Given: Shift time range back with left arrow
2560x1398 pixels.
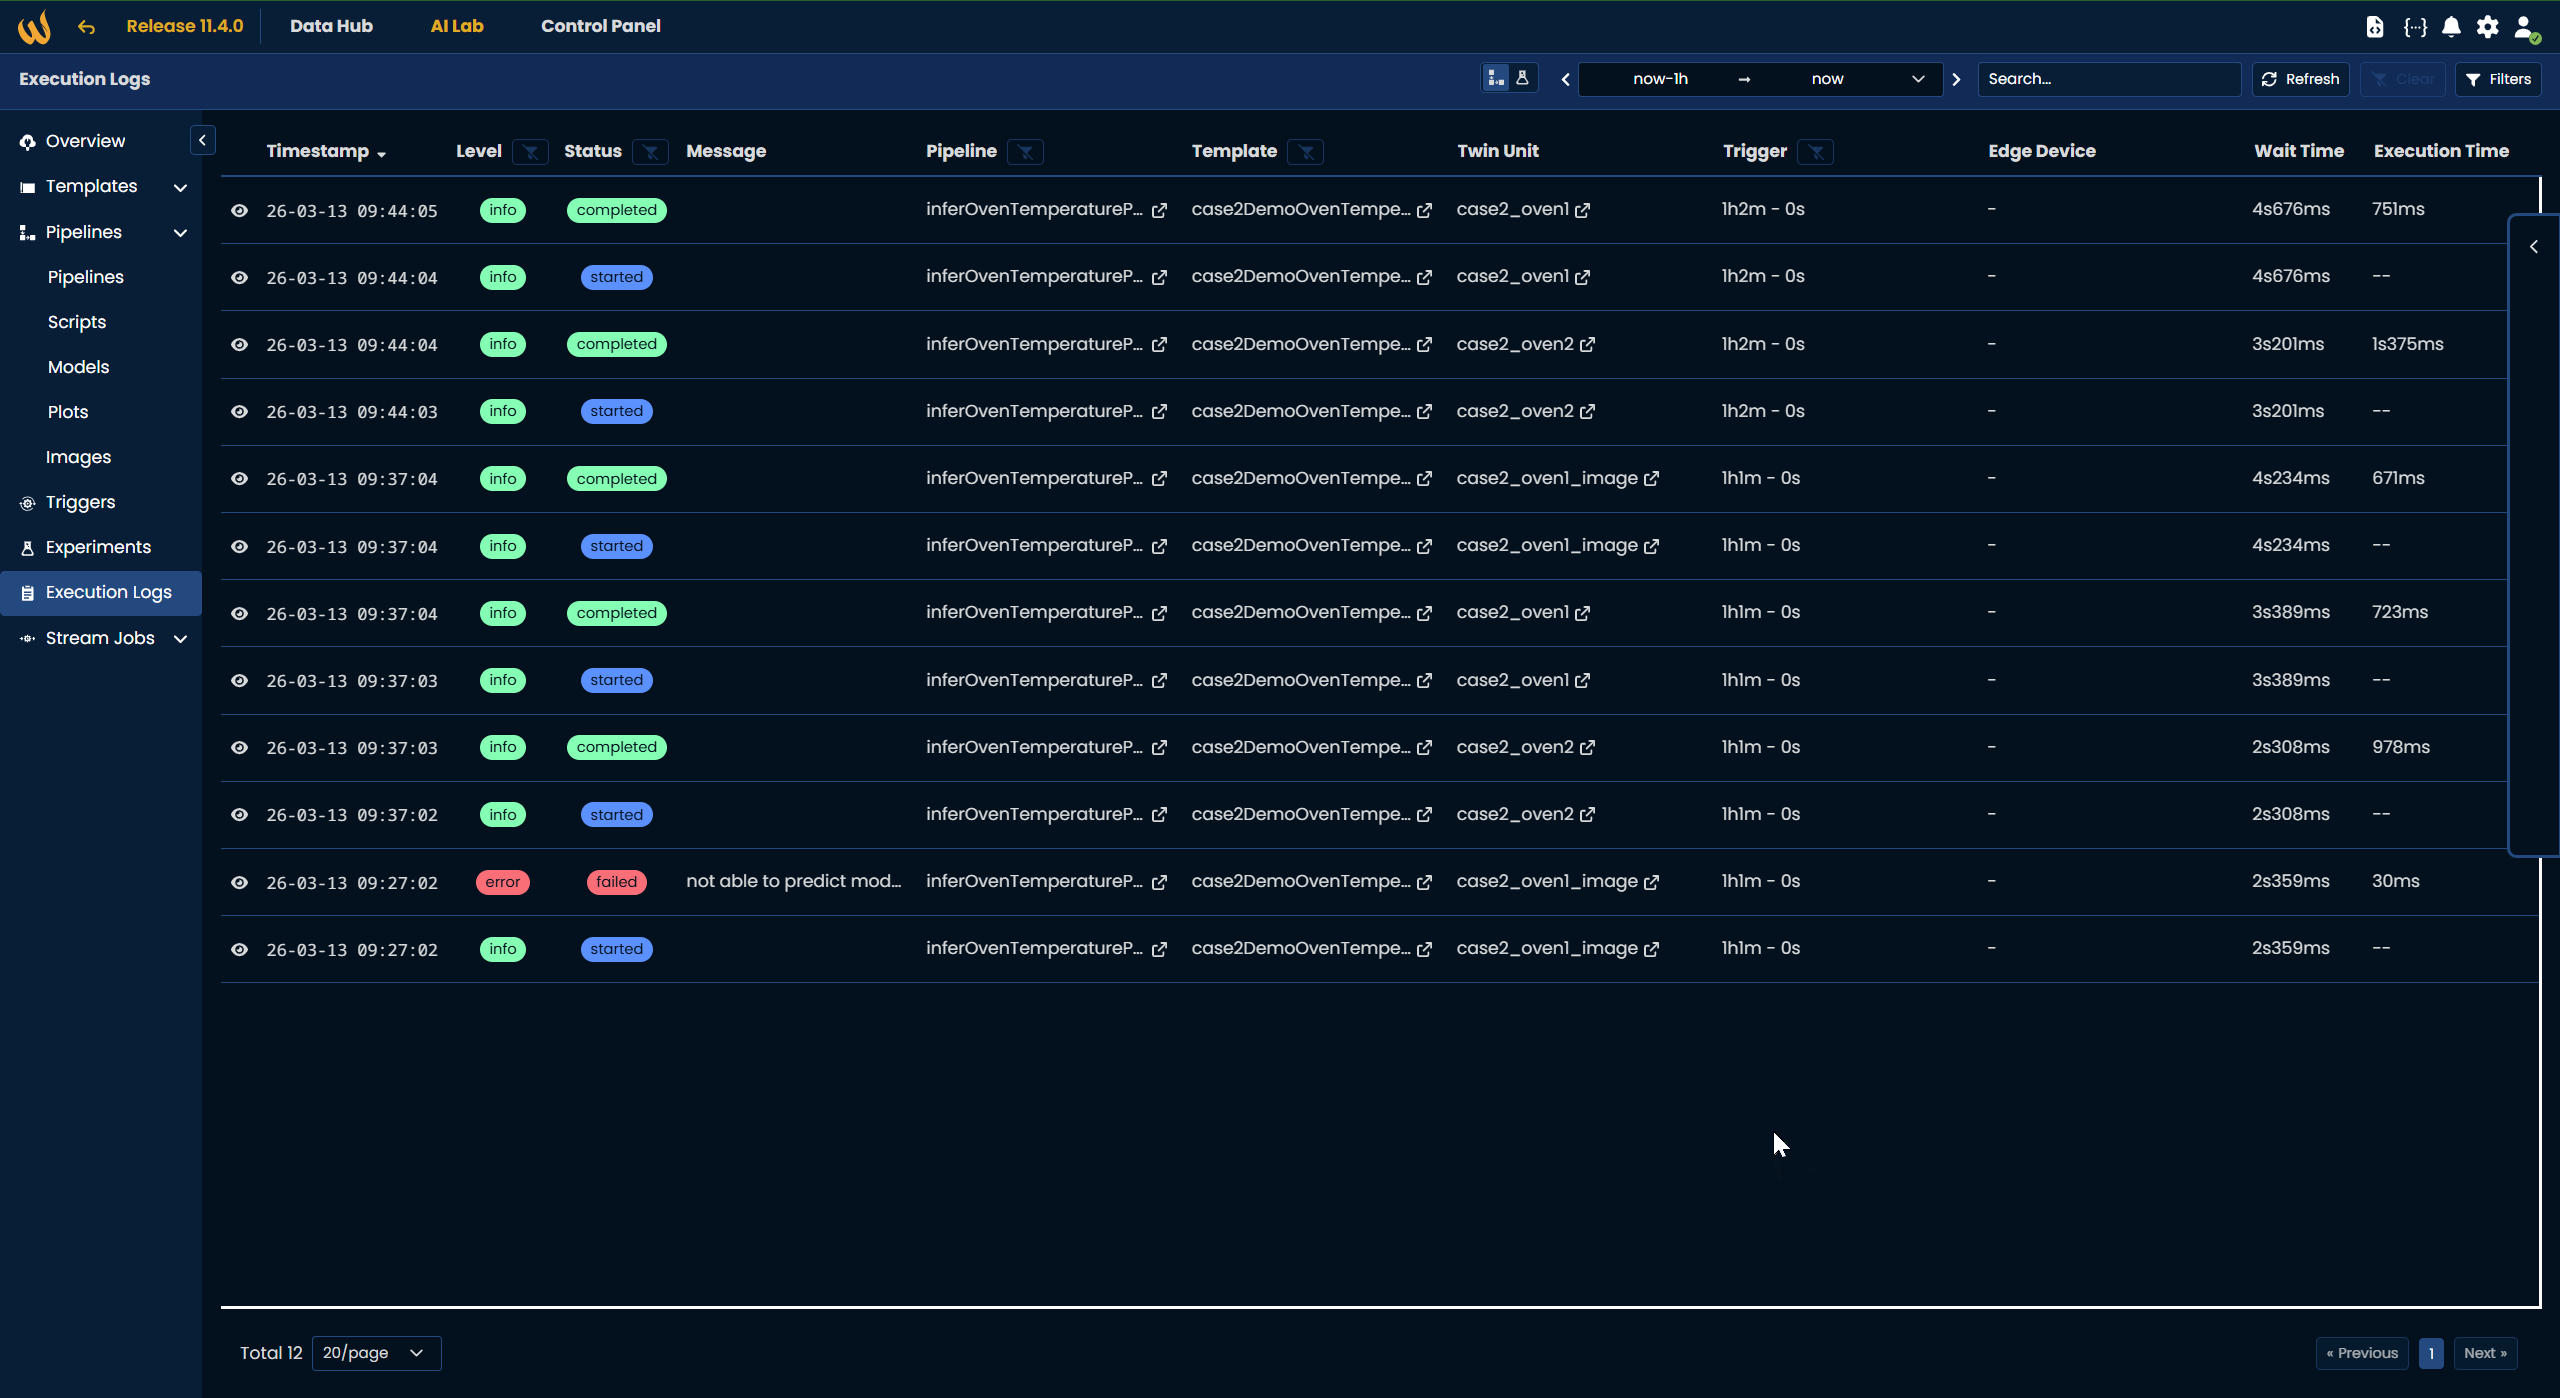Looking at the screenshot, I should pyautogui.click(x=1565, y=79).
